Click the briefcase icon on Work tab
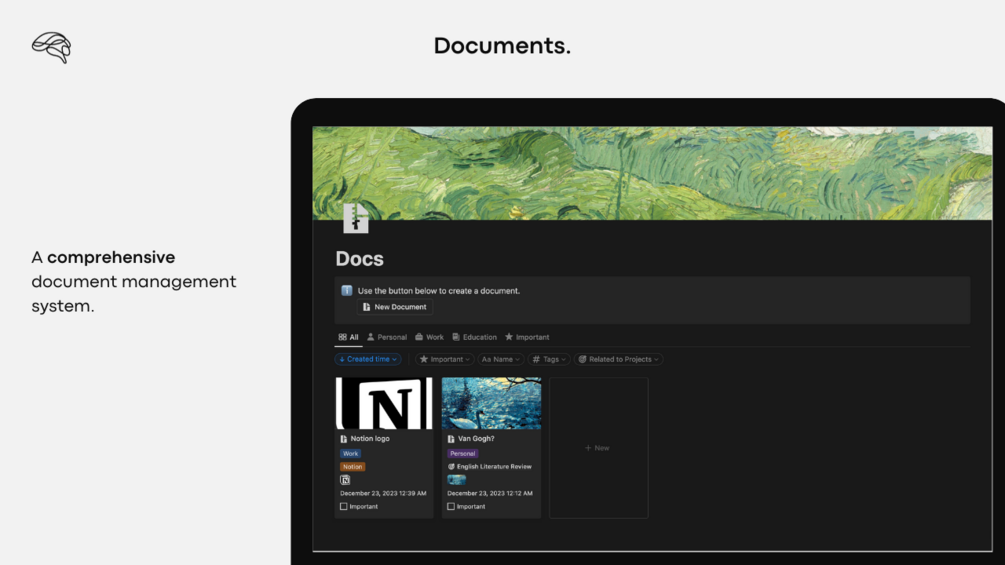The height and width of the screenshot is (565, 1005). click(419, 337)
